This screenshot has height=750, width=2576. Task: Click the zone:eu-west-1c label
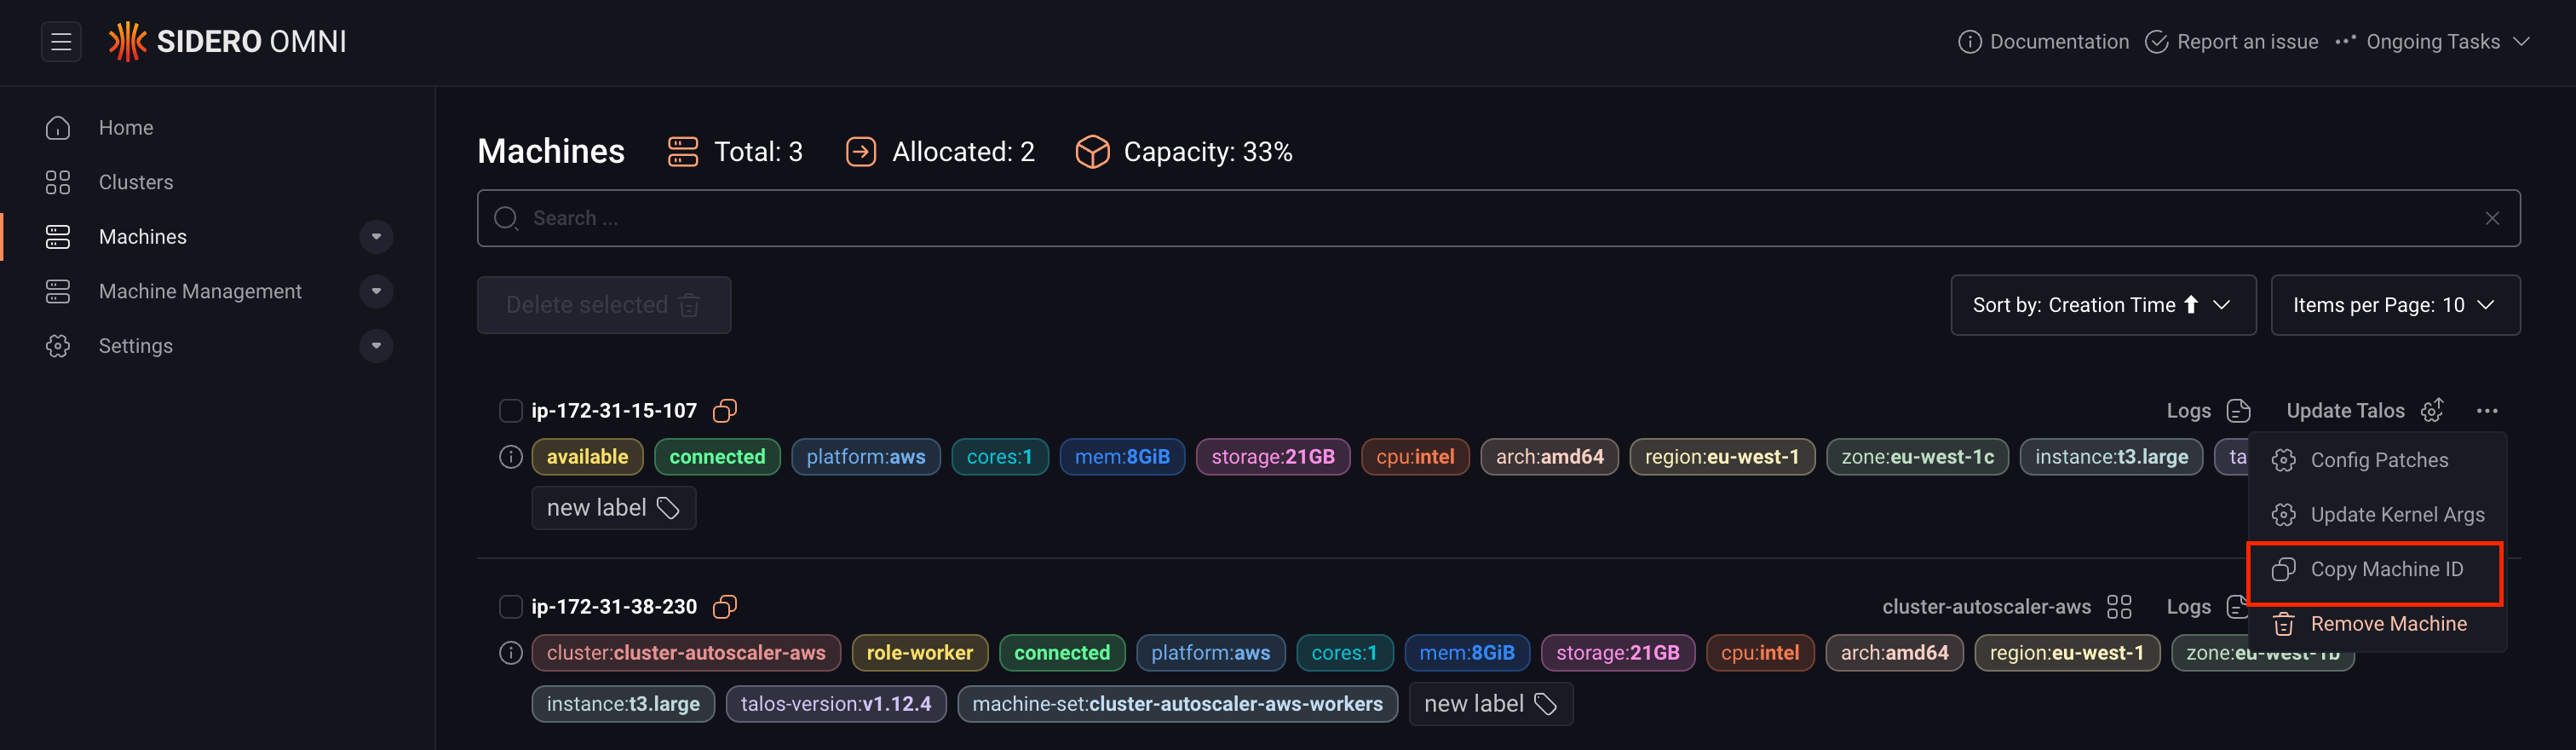tap(1917, 457)
